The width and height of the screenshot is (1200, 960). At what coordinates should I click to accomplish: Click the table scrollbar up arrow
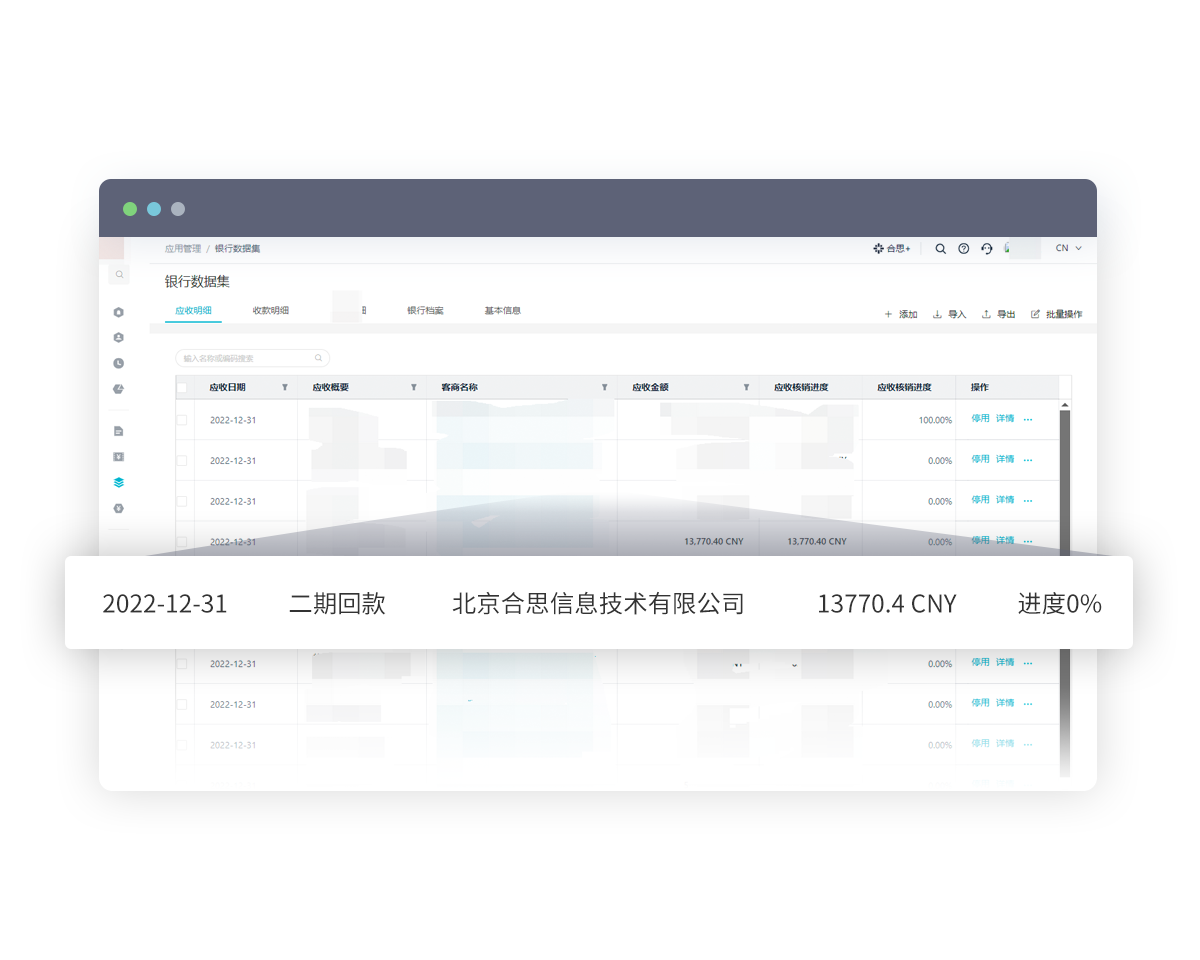[1065, 405]
